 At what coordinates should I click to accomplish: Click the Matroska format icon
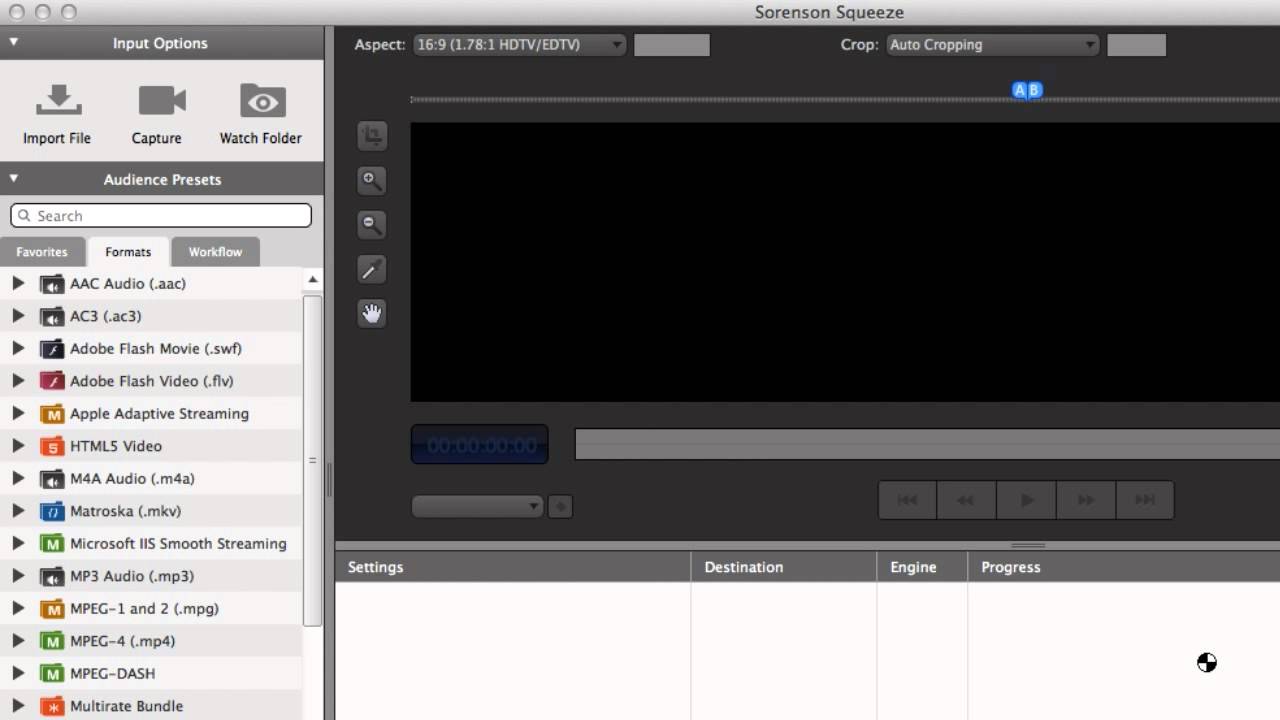click(x=52, y=511)
